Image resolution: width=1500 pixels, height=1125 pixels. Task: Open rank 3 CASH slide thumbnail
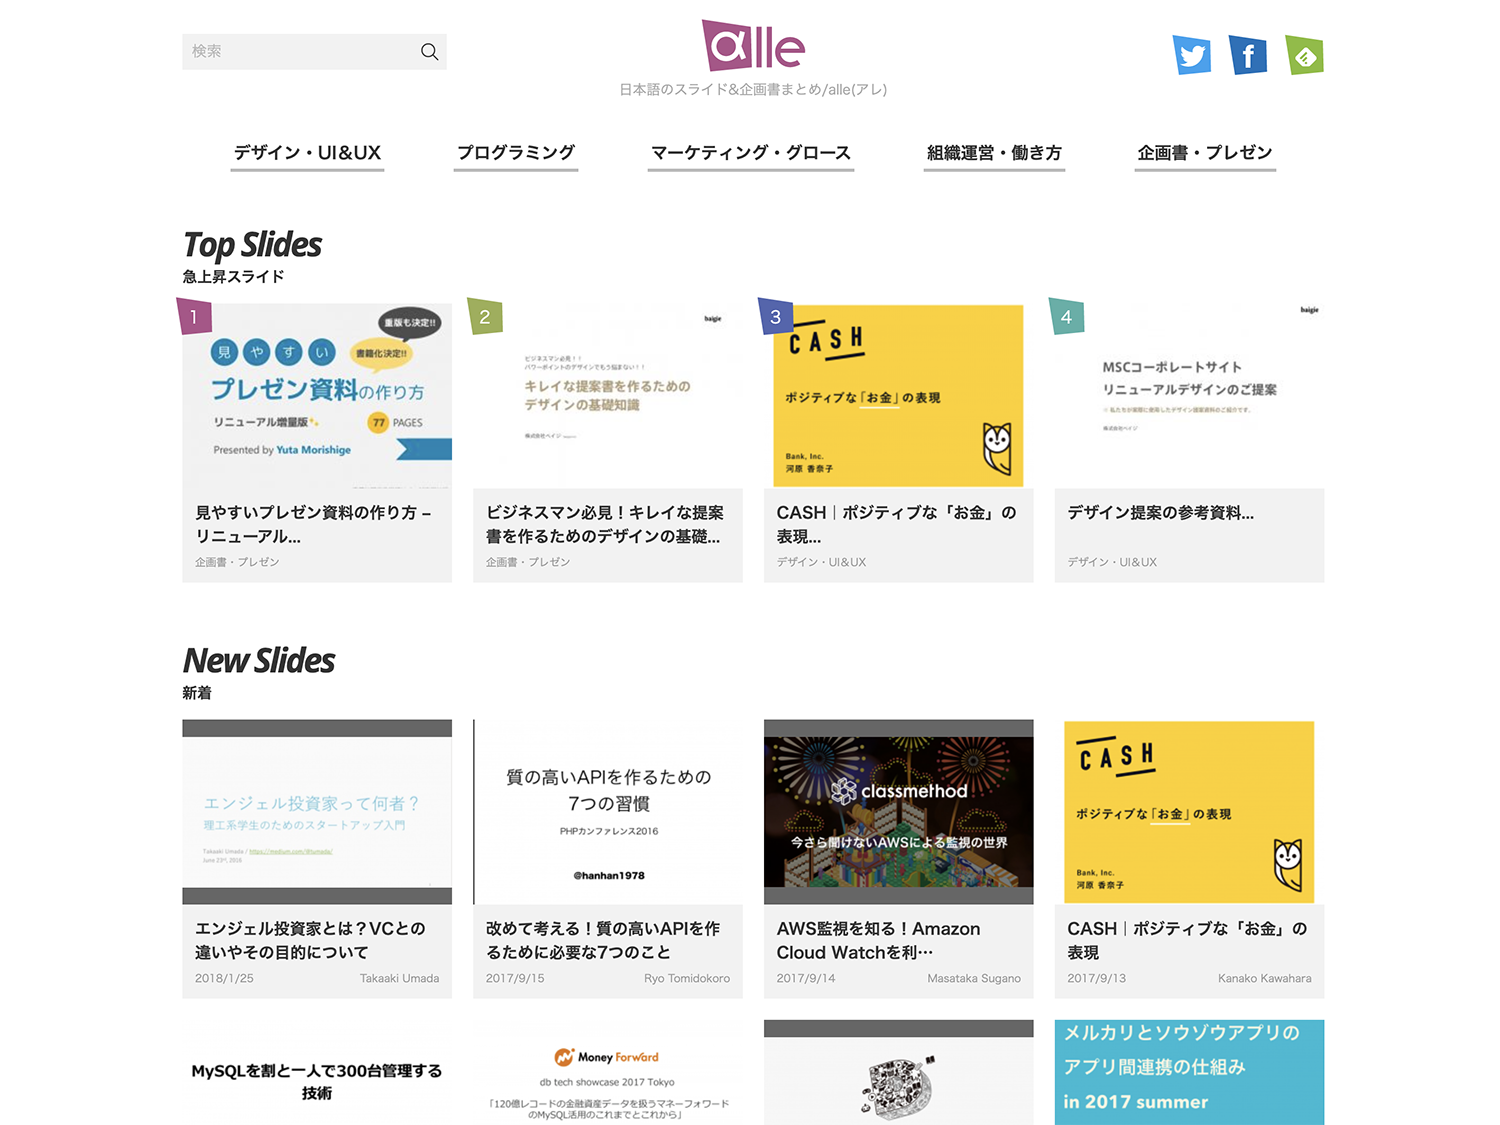coord(899,396)
